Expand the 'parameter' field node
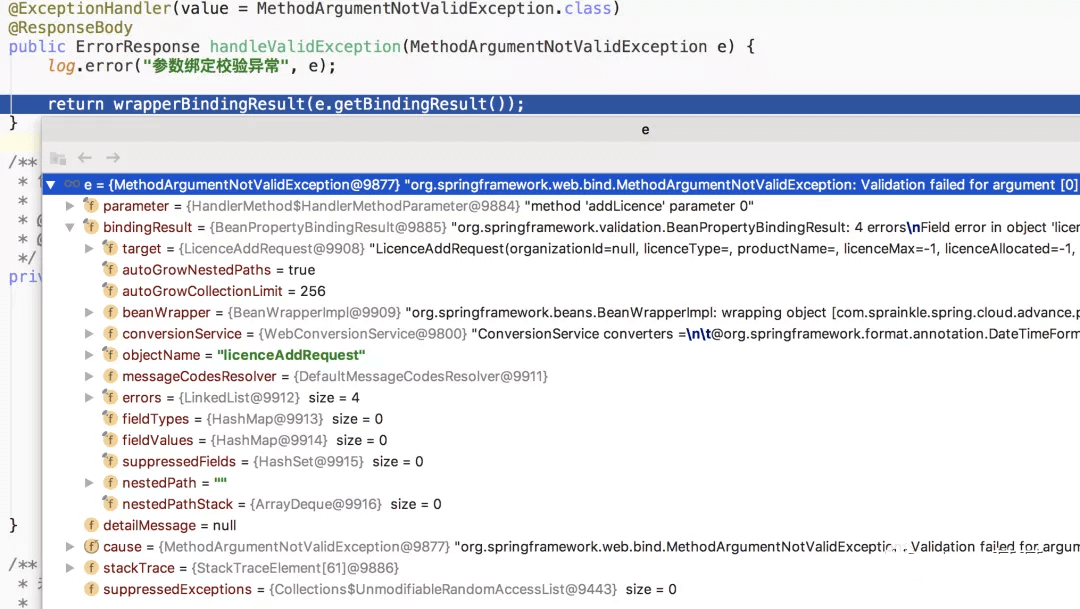Viewport: 1080px width, 609px height. tap(70, 206)
